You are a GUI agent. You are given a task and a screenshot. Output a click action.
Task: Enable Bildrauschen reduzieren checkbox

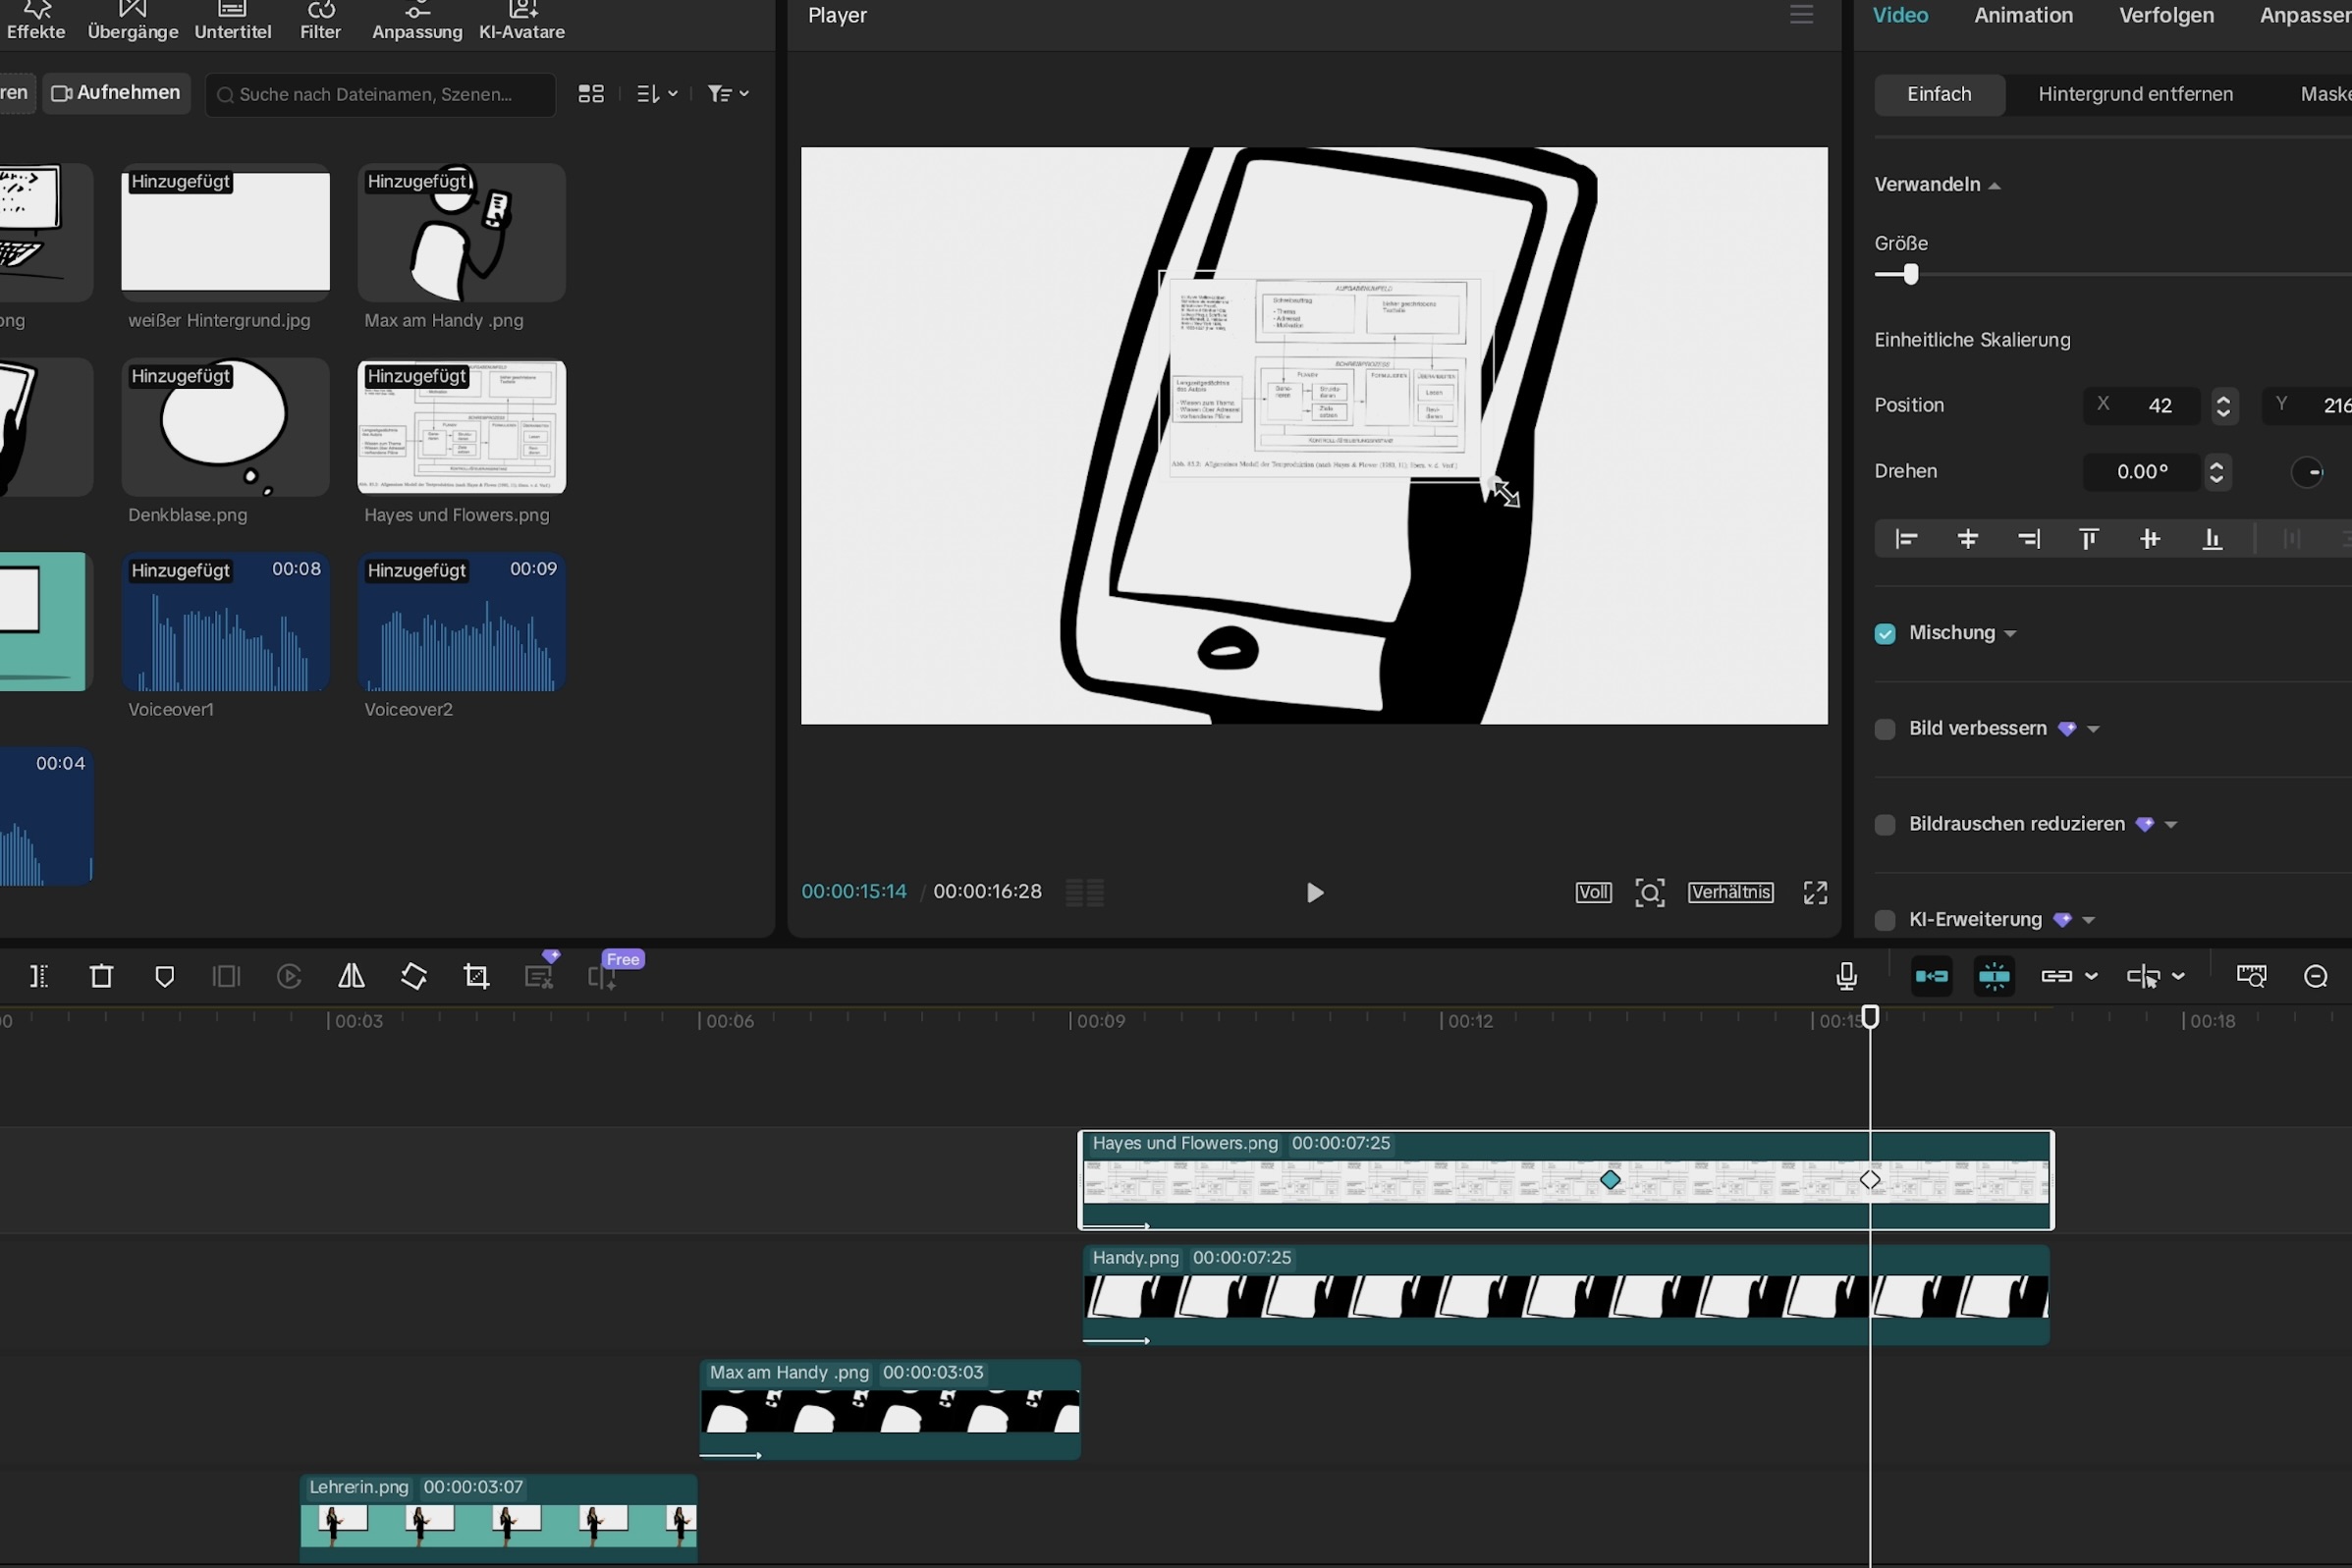tap(1885, 825)
